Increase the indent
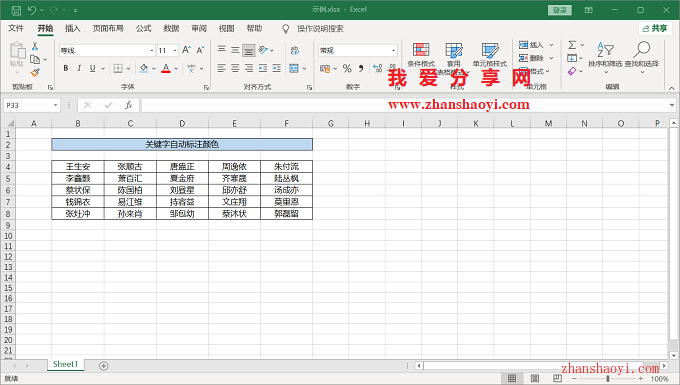The image size is (680, 385). pyautogui.click(x=276, y=68)
